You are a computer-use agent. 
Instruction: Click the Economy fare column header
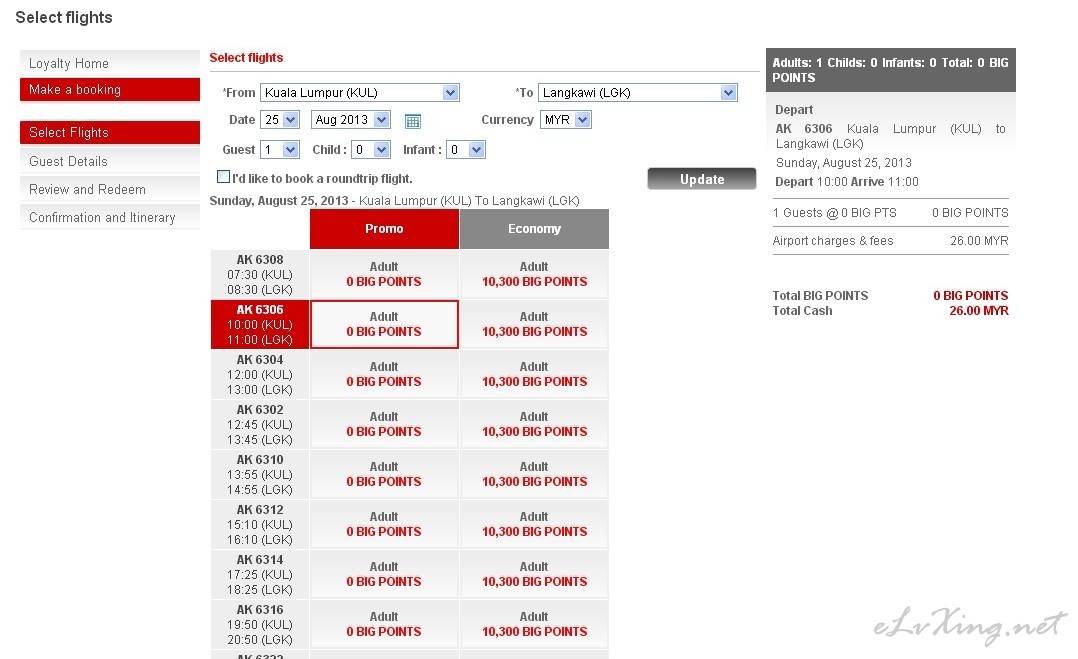pos(534,229)
